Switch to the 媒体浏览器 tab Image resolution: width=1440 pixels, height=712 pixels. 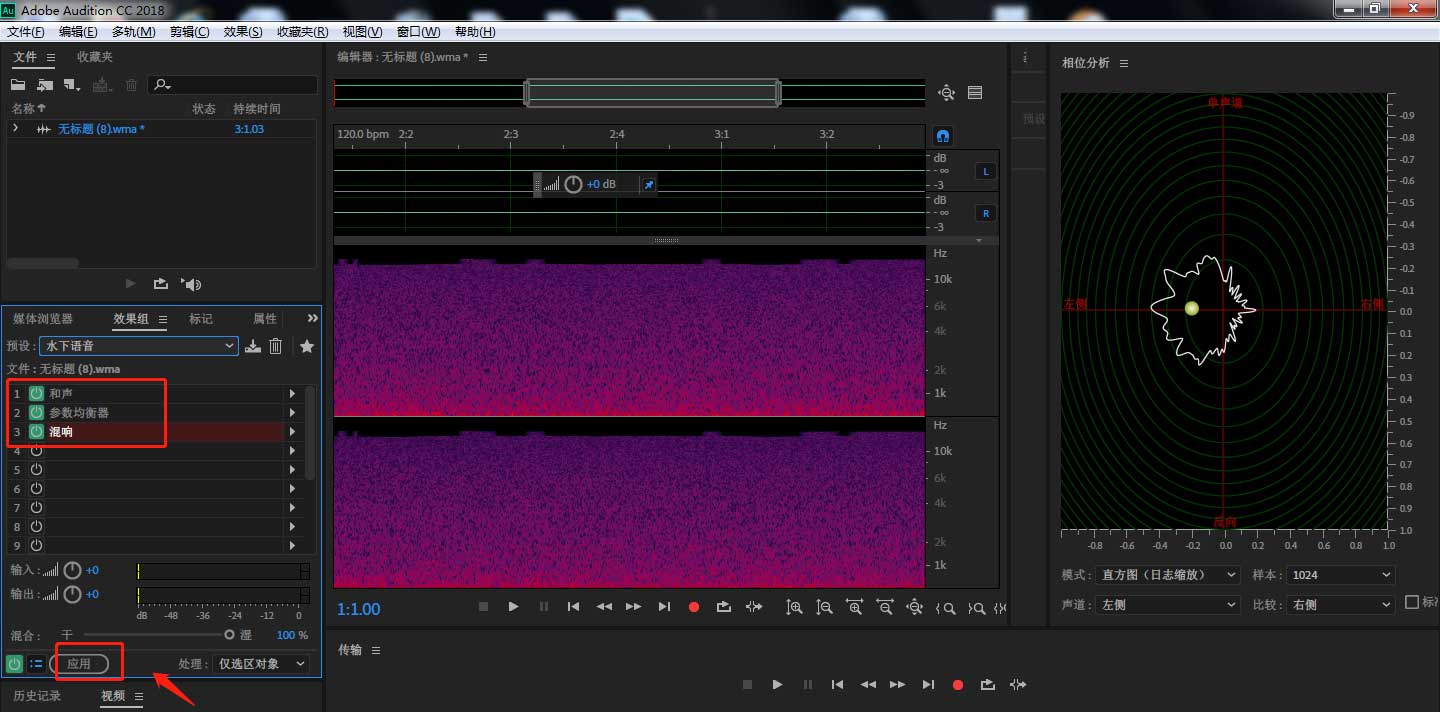pyautogui.click(x=43, y=319)
